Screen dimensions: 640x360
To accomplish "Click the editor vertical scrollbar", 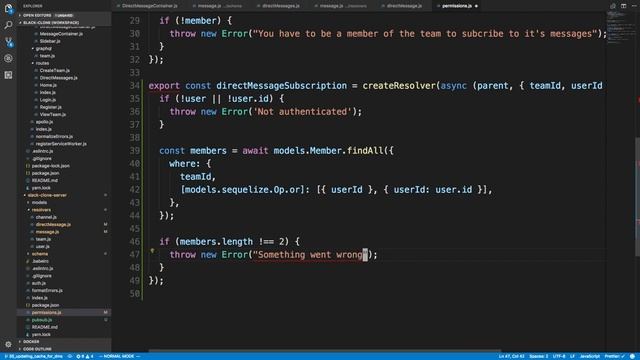I will [x=637, y=198].
